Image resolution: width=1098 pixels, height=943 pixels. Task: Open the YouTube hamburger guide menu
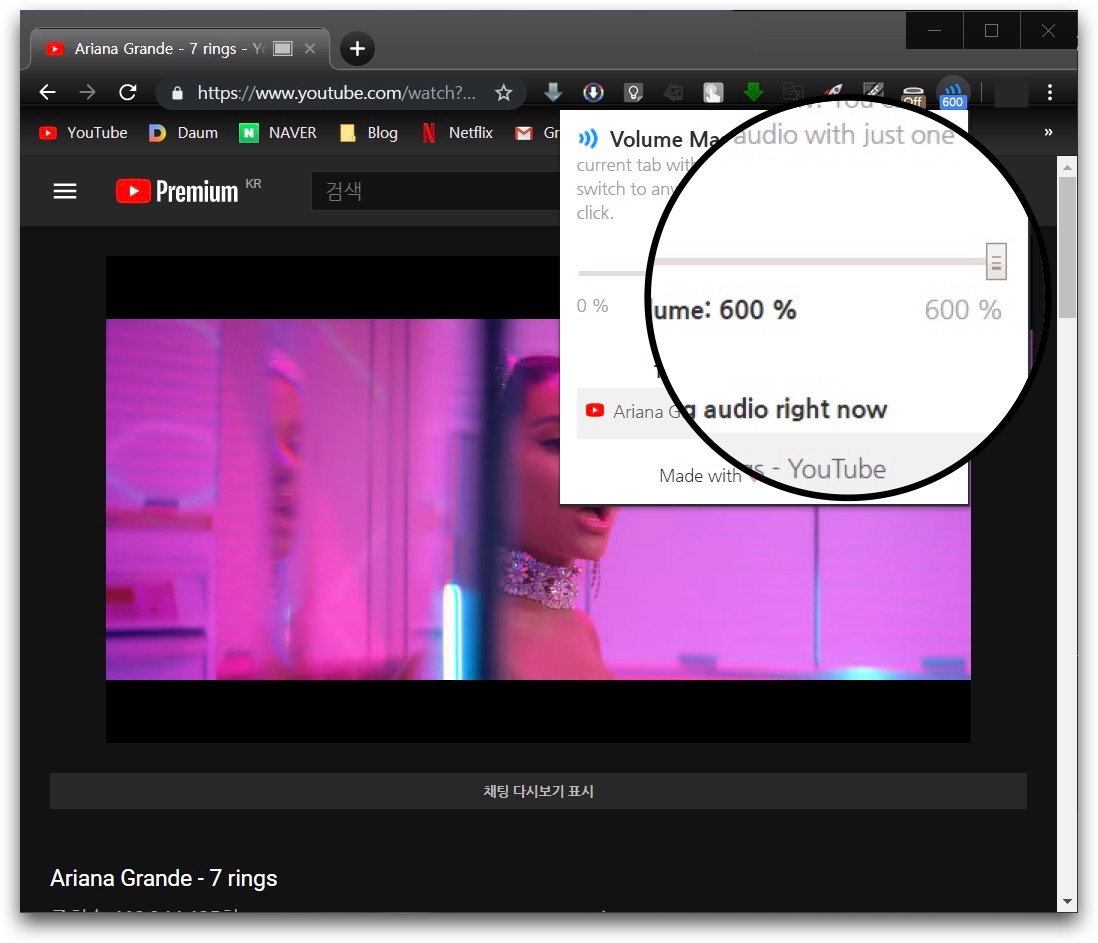pos(65,191)
